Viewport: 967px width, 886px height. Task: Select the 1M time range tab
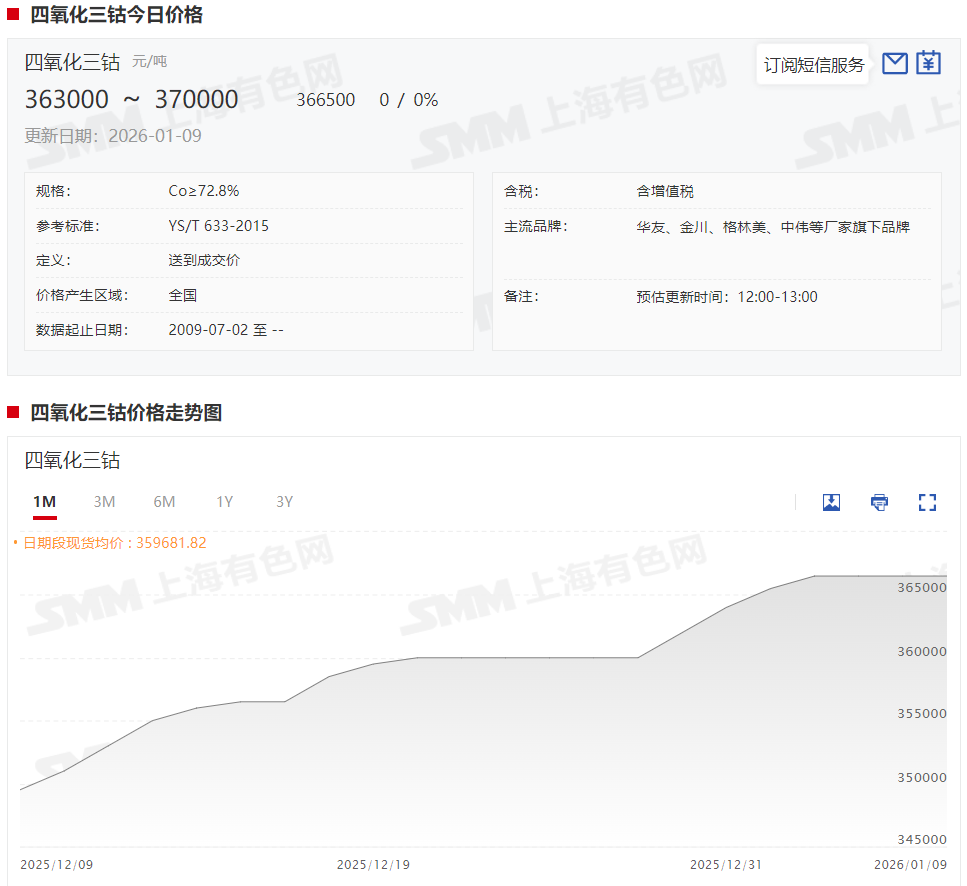pyautogui.click(x=44, y=502)
